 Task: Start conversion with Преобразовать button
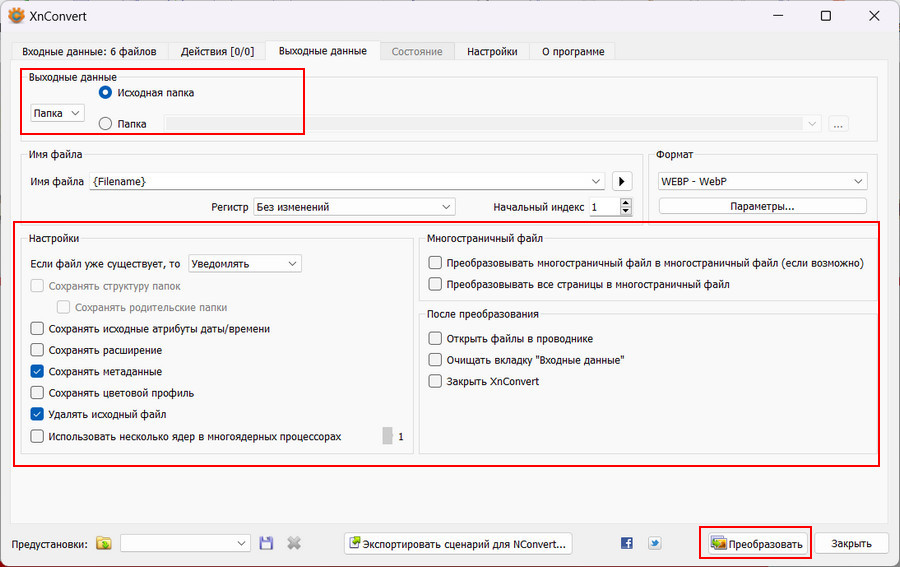[x=757, y=543]
